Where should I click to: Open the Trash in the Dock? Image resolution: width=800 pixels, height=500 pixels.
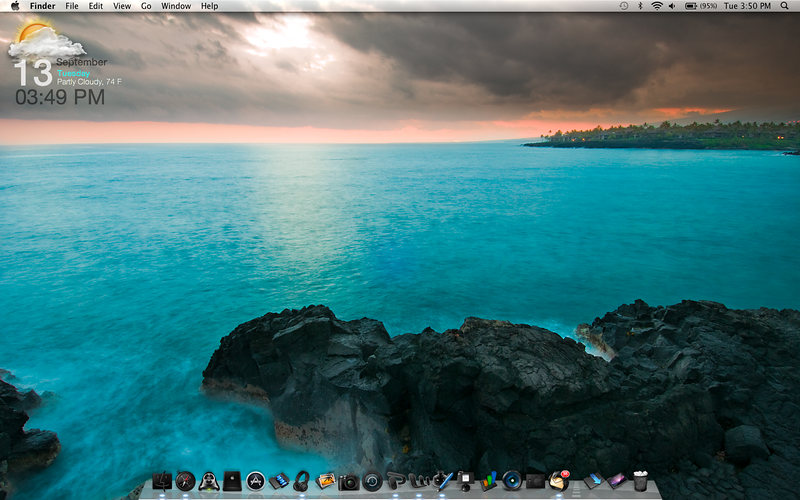point(641,481)
